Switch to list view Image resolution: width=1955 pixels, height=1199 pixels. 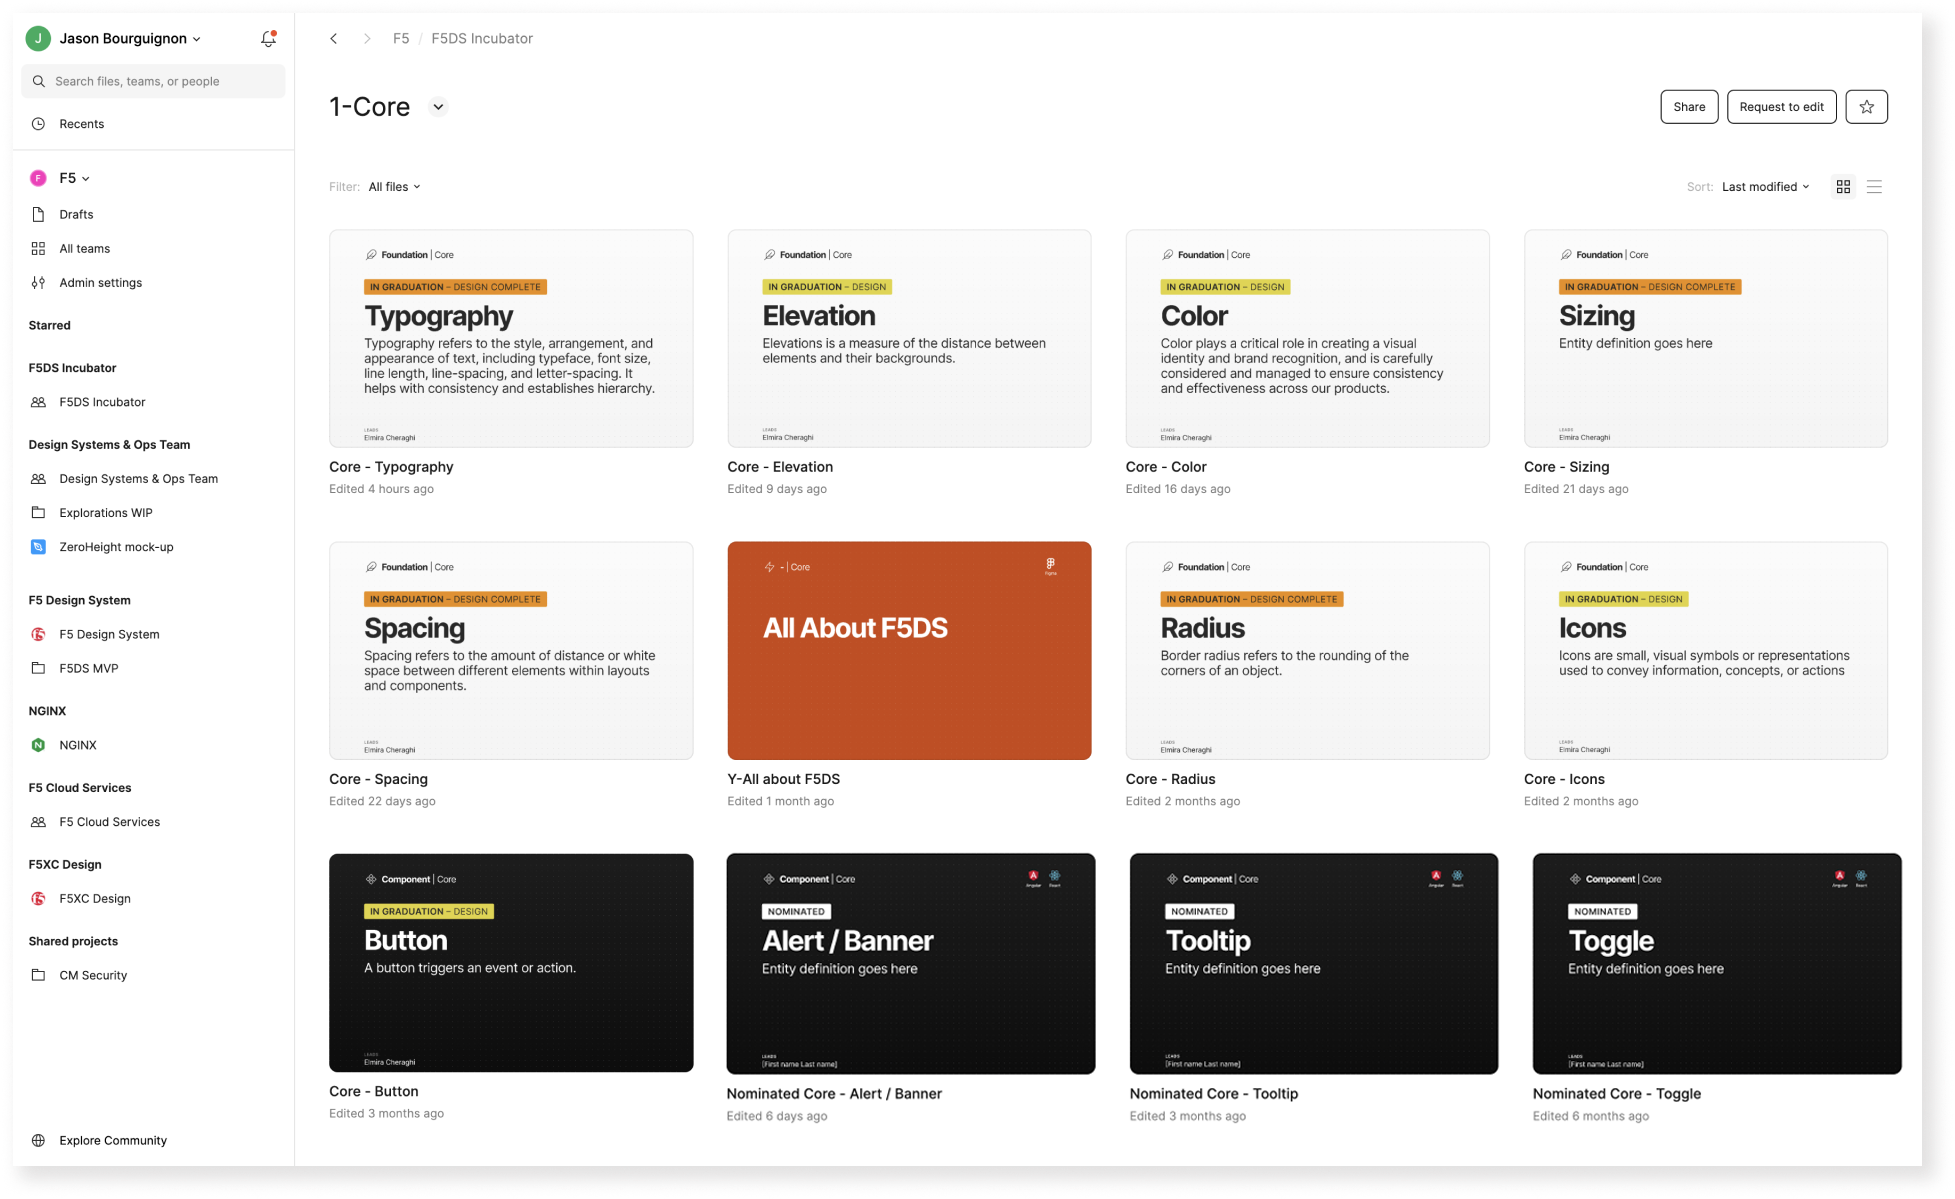1874,187
